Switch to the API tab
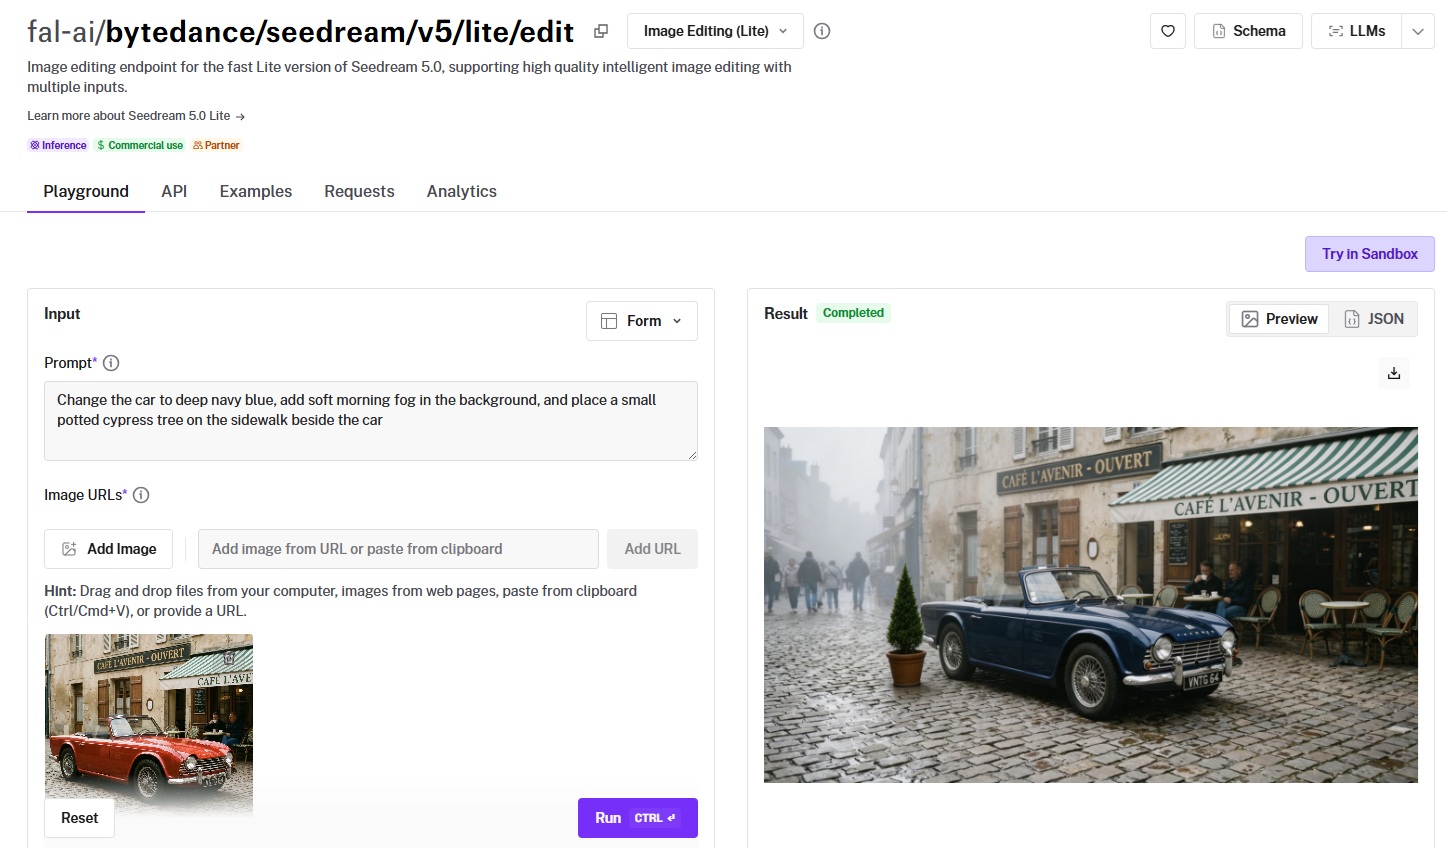Screen dimensions: 1447x848 (x=174, y=191)
